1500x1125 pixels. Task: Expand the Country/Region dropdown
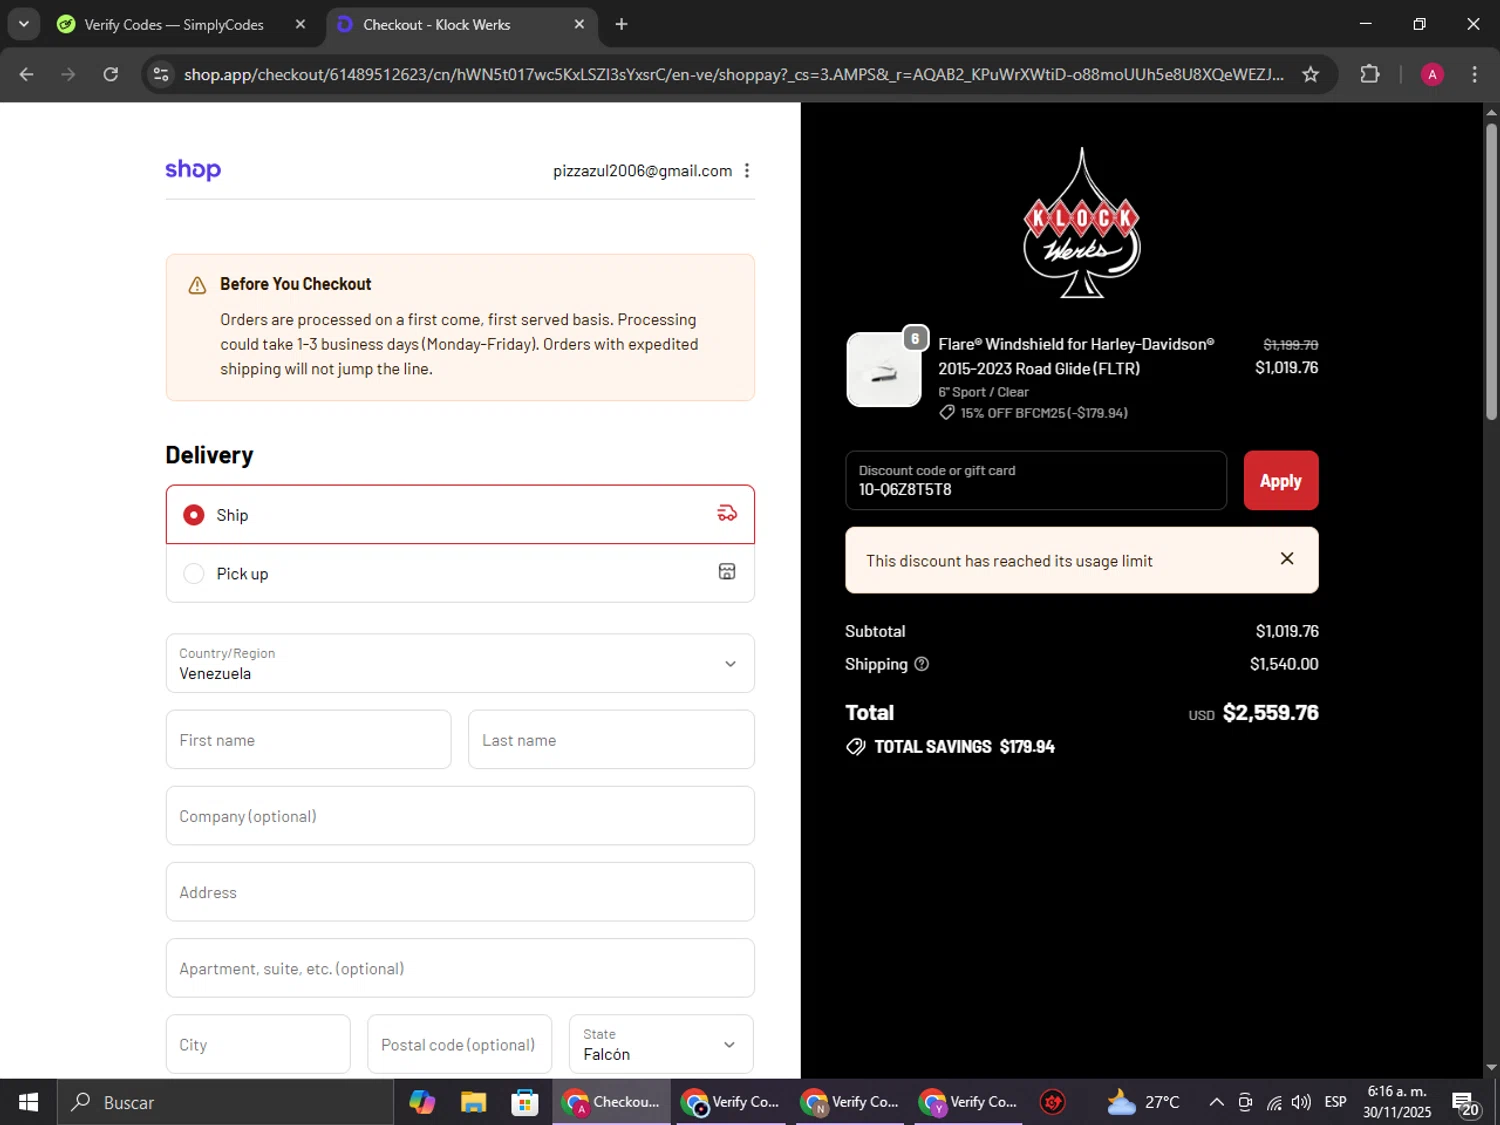pos(460,663)
